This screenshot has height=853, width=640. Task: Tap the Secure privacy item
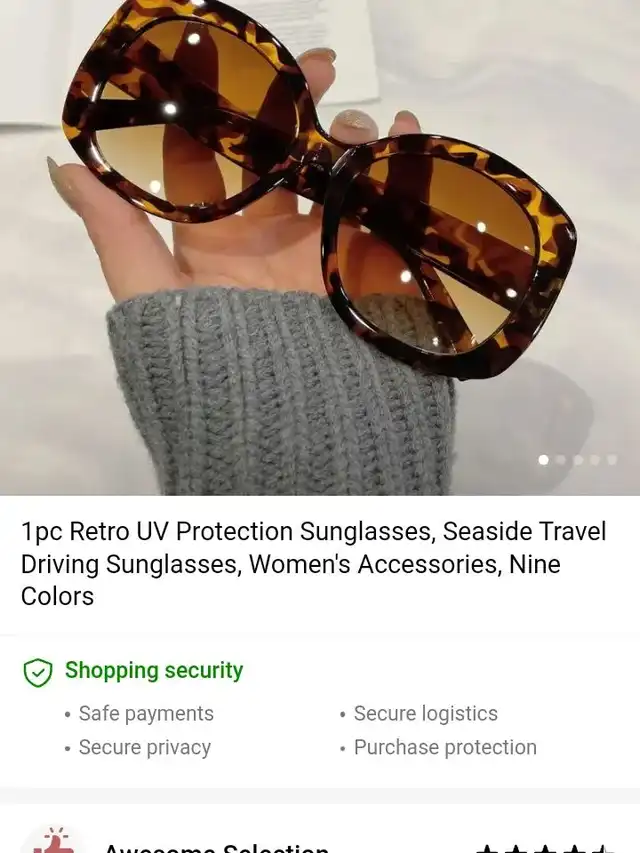[145, 747]
